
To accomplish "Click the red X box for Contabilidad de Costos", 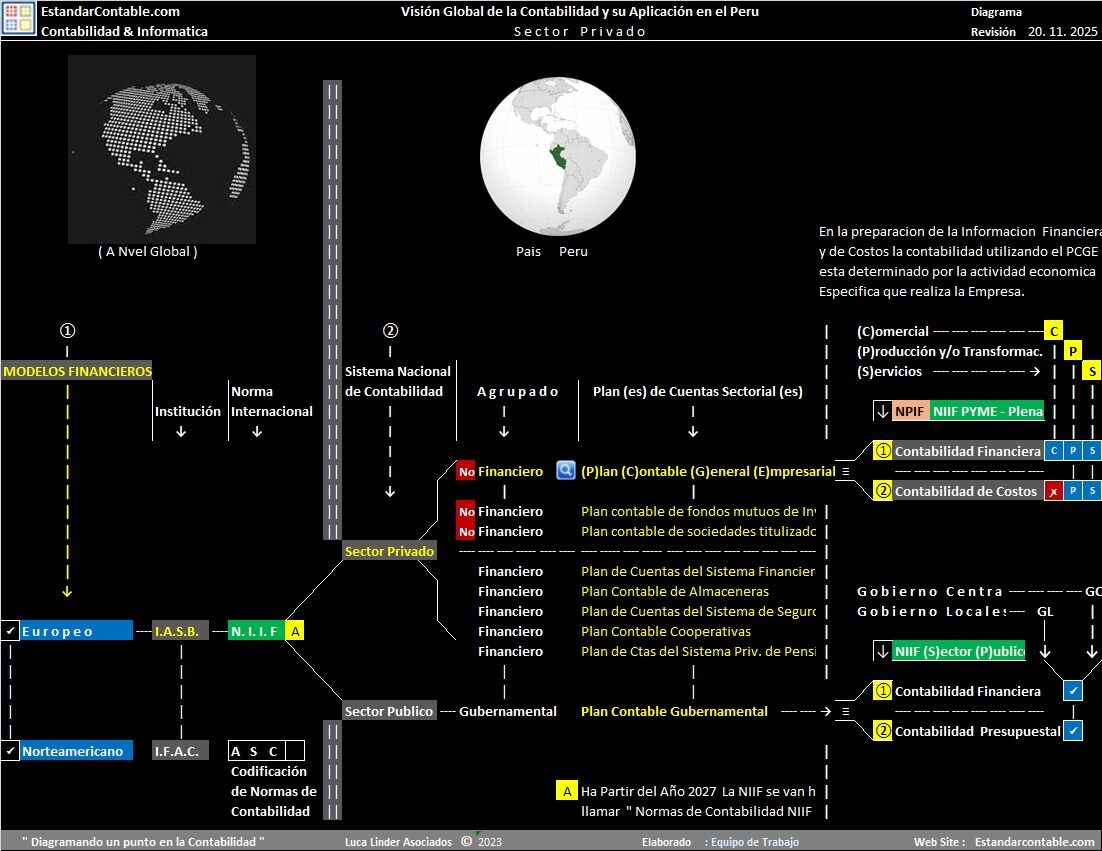I will [1053, 491].
